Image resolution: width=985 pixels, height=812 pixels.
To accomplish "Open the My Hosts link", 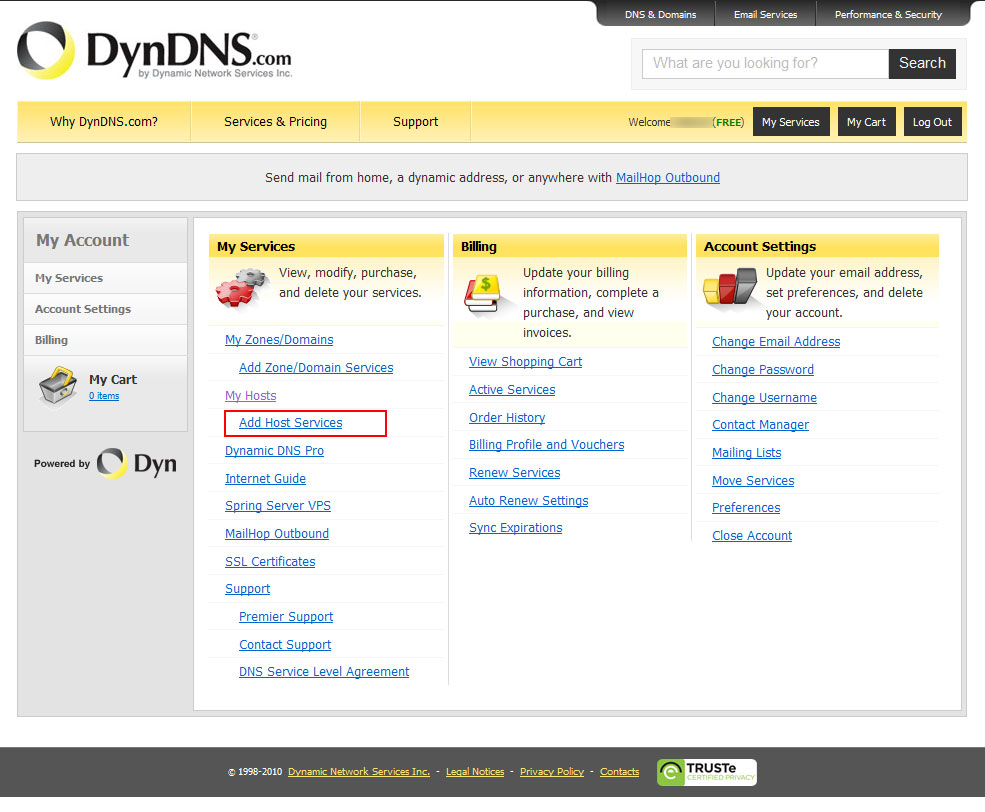I will pos(251,396).
